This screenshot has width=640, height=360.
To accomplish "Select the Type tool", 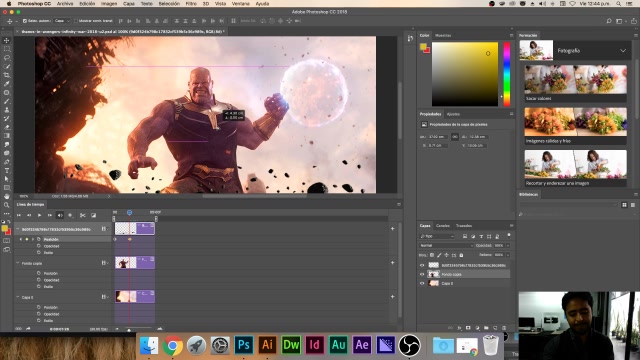I will click(x=7, y=170).
